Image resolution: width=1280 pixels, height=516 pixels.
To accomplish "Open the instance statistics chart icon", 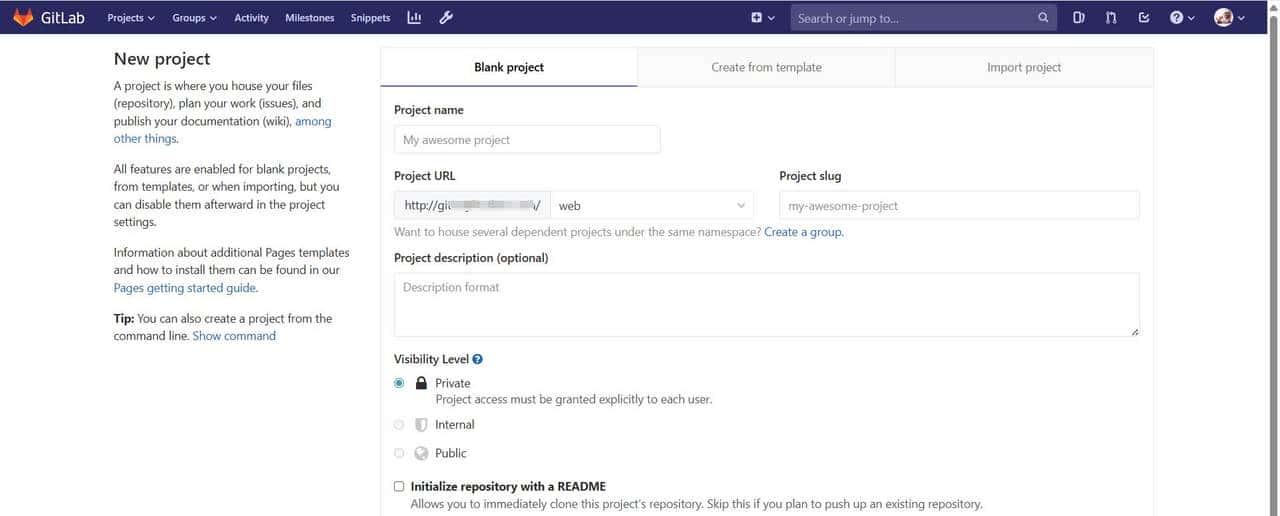I will 415,17.
